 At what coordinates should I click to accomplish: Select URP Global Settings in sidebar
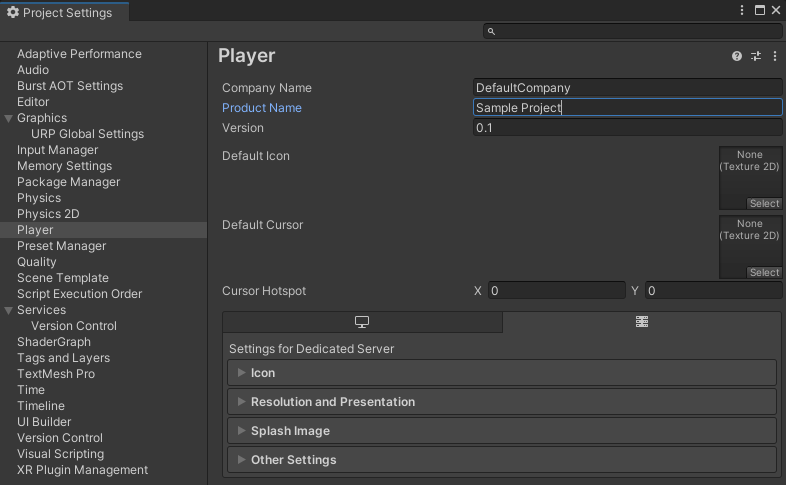pos(87,134)
